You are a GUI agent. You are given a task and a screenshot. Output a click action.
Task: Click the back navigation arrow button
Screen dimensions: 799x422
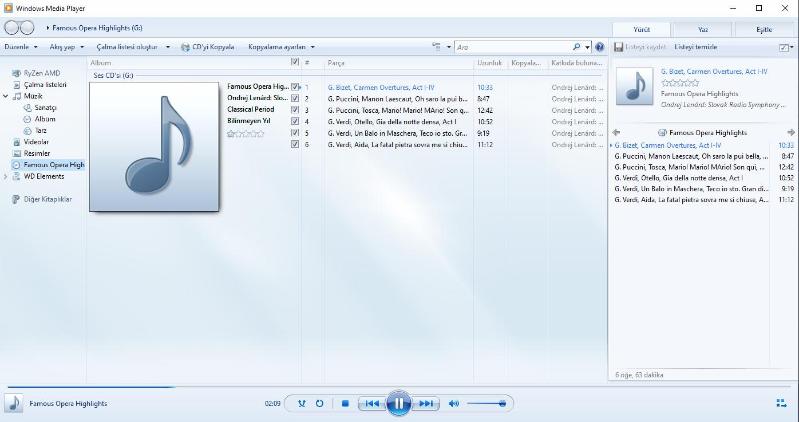pyautogui.click(x=12, y=28)
